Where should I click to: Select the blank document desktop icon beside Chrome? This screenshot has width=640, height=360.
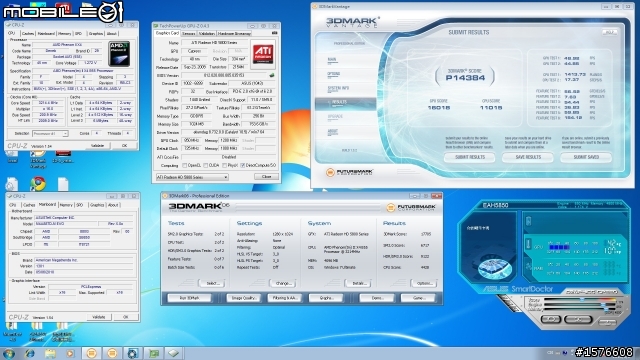(x=63, y=184)
